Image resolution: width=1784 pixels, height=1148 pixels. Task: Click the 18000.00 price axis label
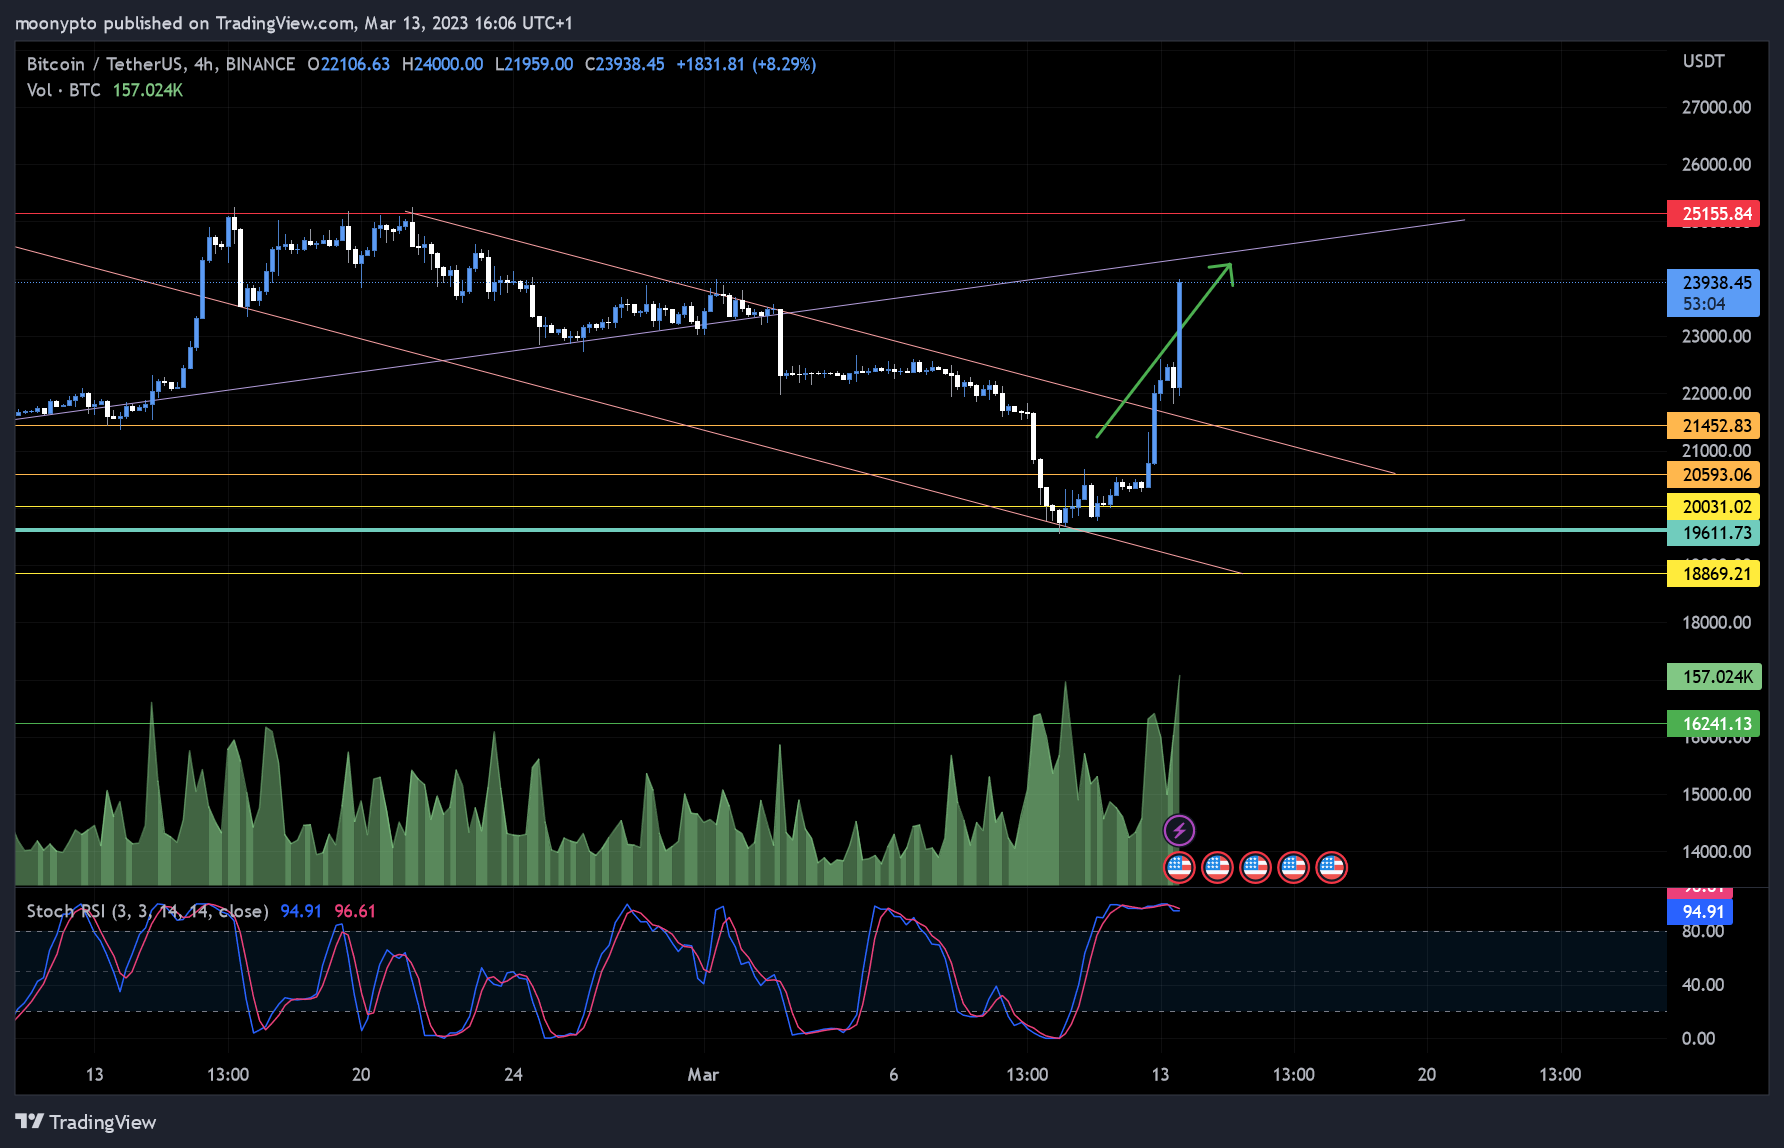coord(1716,622)
